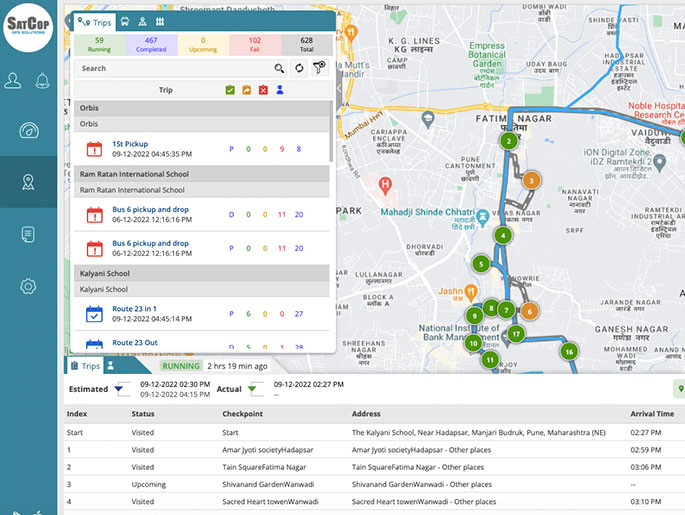
Task: Click the refresh icon beside search
Action: tap(298, 68)
